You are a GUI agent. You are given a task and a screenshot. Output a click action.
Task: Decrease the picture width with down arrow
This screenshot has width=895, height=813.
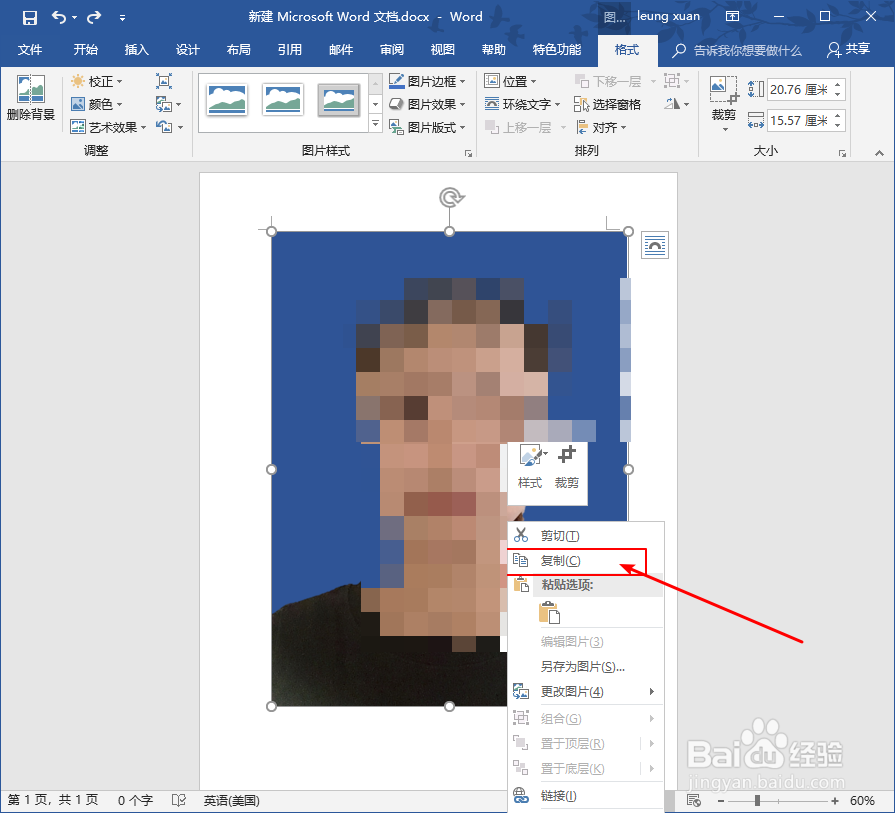(x=838, y=126)
